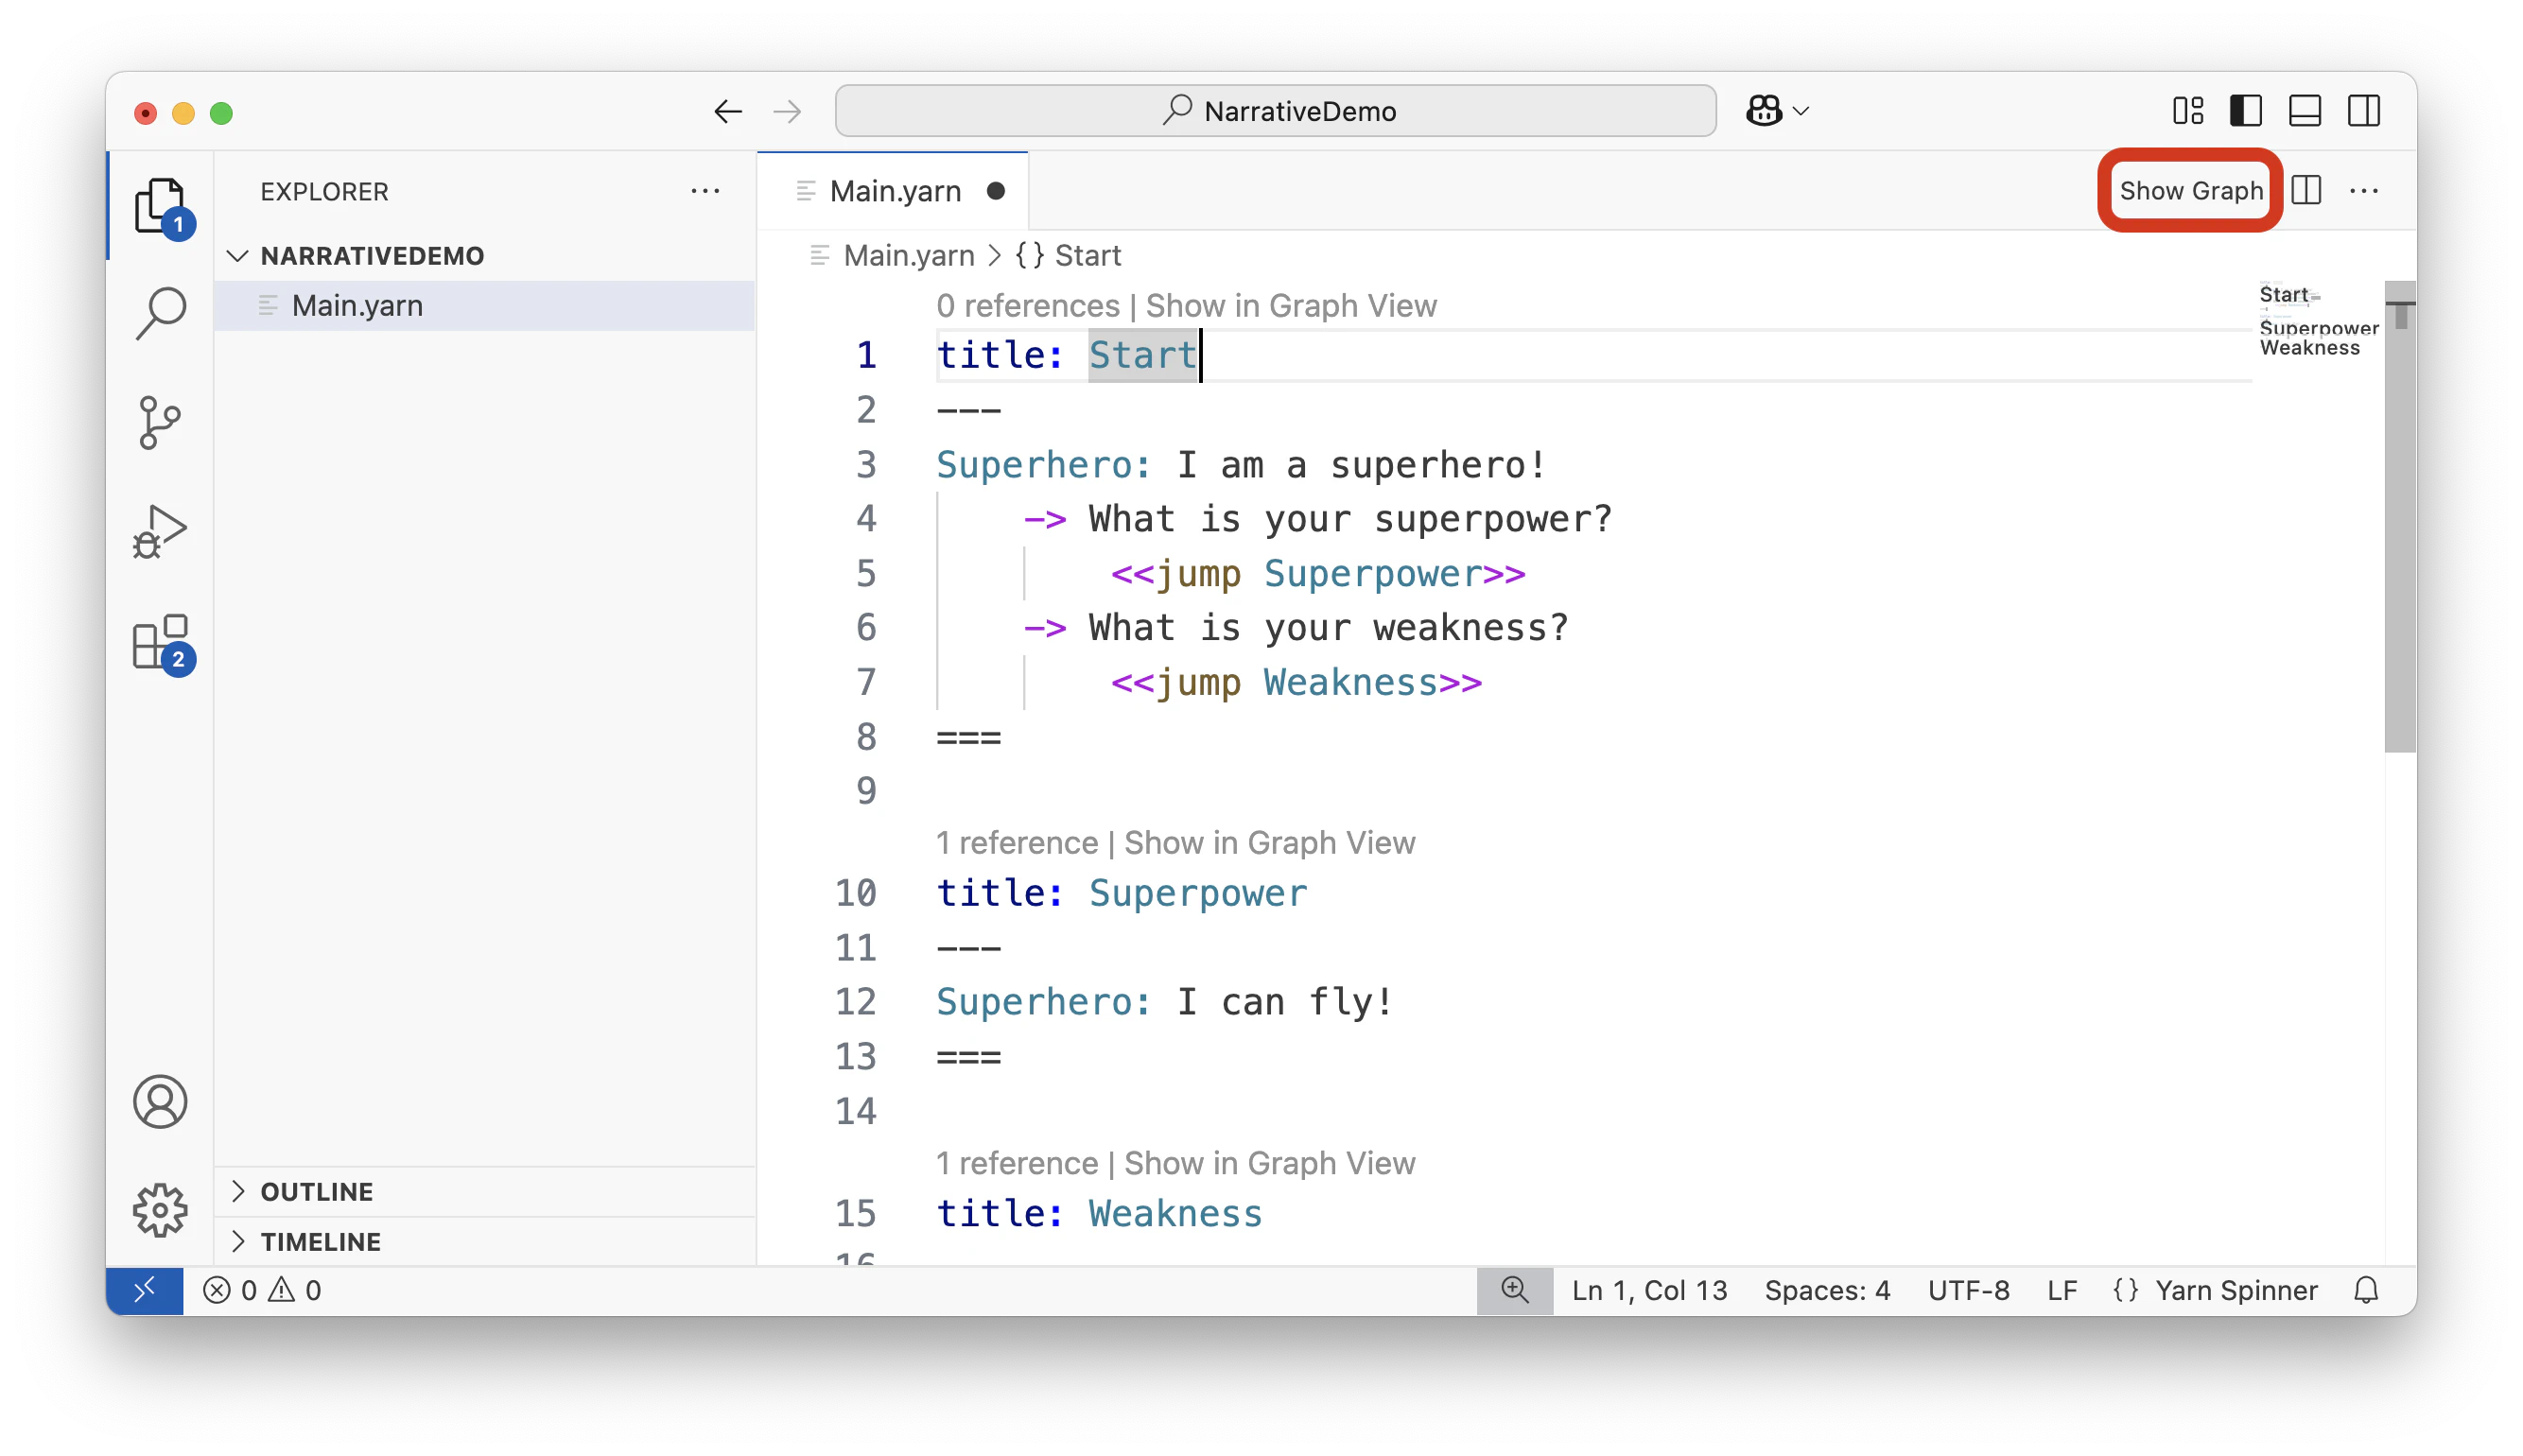Toggle the secondary side bar visibility
The height and width of the screenshot is (1456, 2523).
point(2364,111)
